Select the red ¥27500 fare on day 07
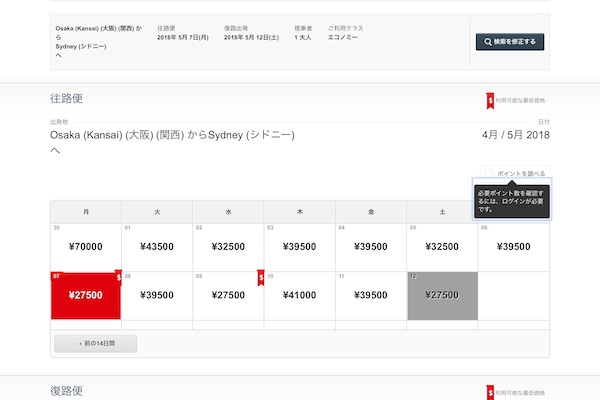The width and height of the screenshot is (600, 400). point(86,296)
